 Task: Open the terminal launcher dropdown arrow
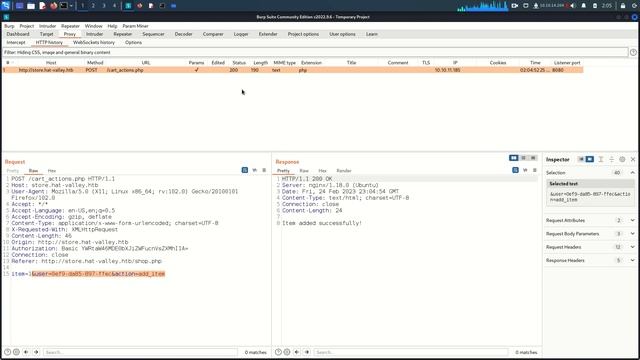71,6
